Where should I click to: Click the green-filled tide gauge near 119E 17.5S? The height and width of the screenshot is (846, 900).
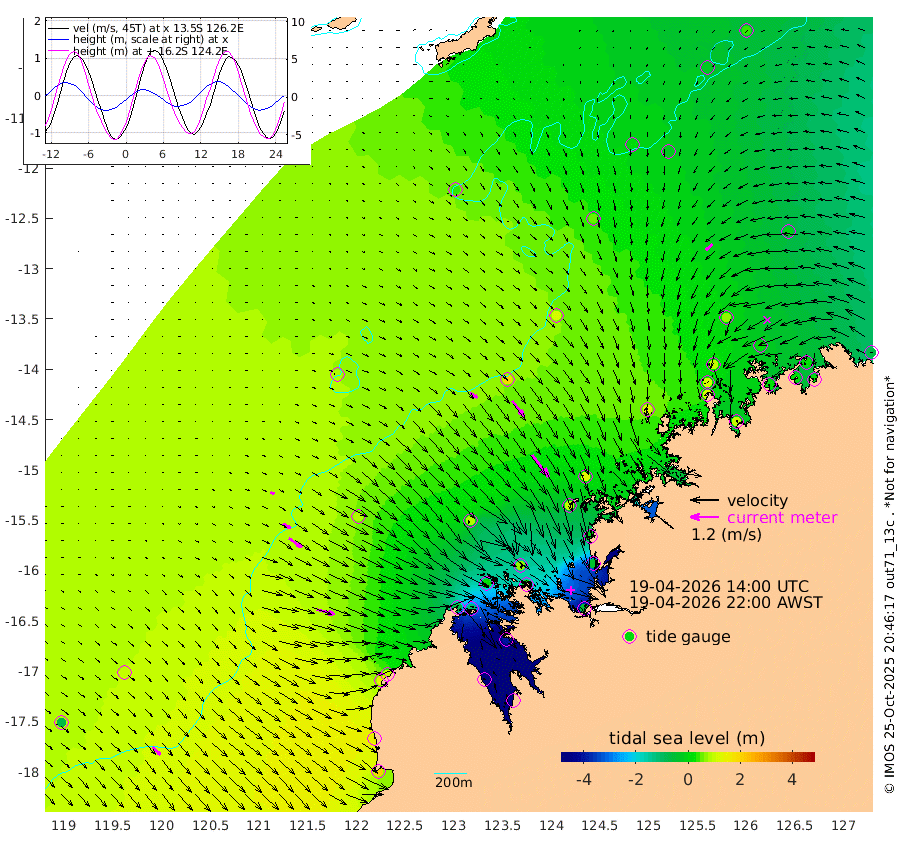pos(61,722)
